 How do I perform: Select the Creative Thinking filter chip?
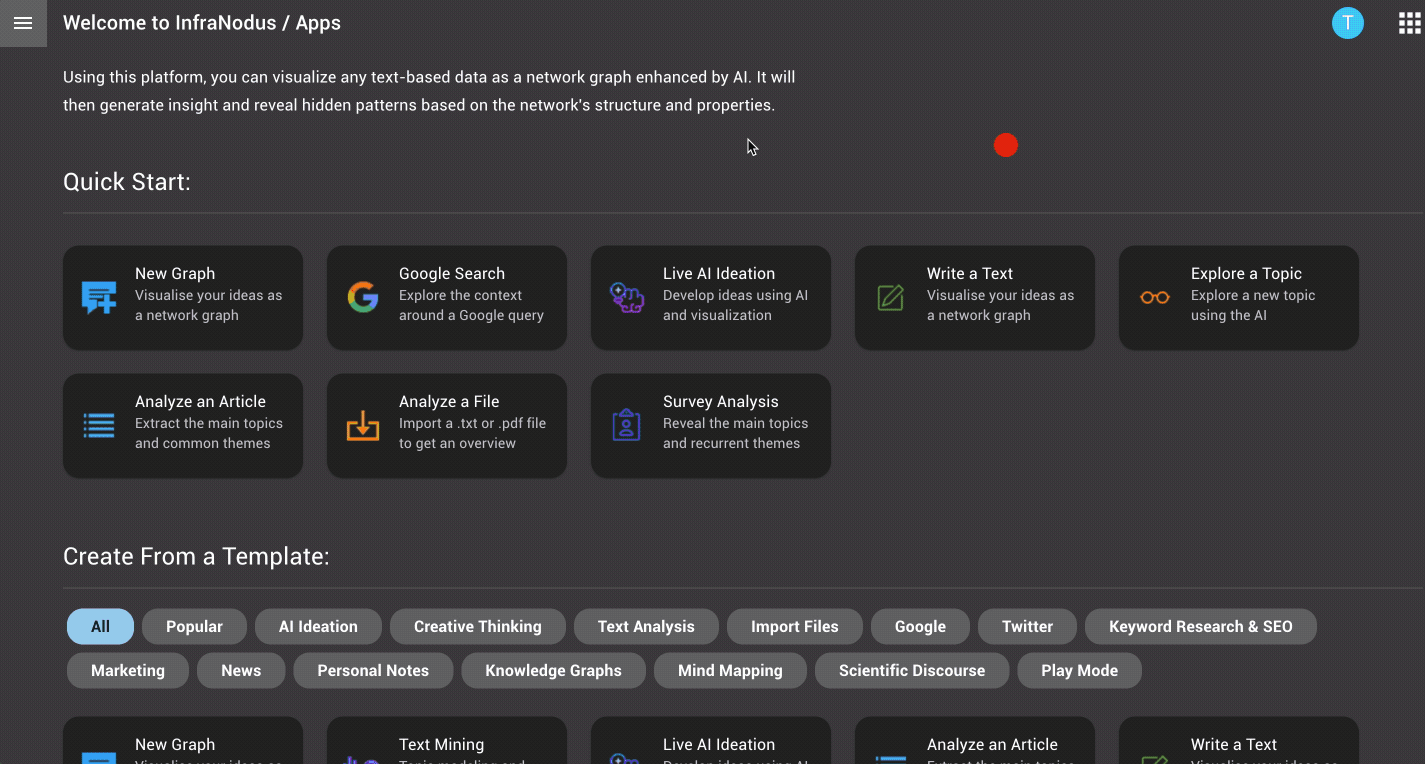pyautogui.click(x=478, y=627)
